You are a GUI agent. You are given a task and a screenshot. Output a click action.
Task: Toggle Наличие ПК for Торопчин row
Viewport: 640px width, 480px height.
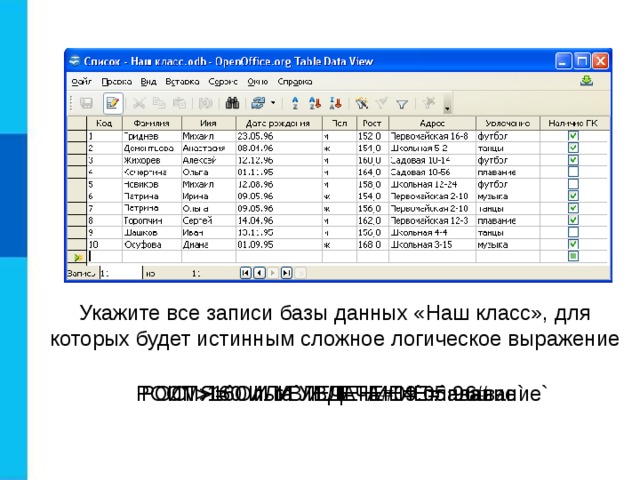[573, 220]
